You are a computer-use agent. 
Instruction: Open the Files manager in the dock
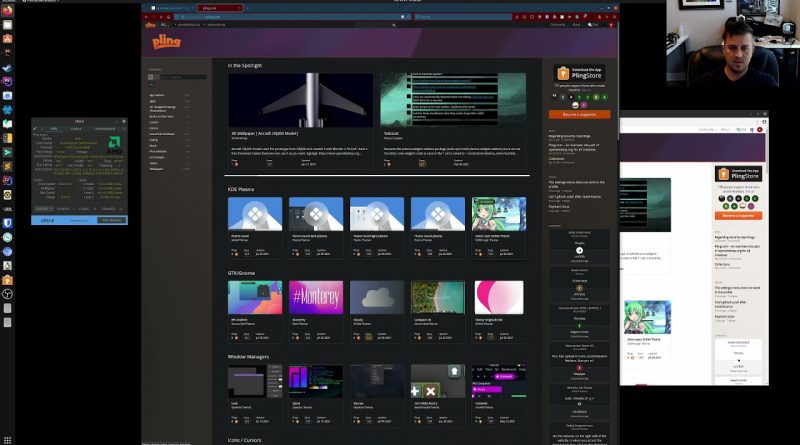(8, 24)
